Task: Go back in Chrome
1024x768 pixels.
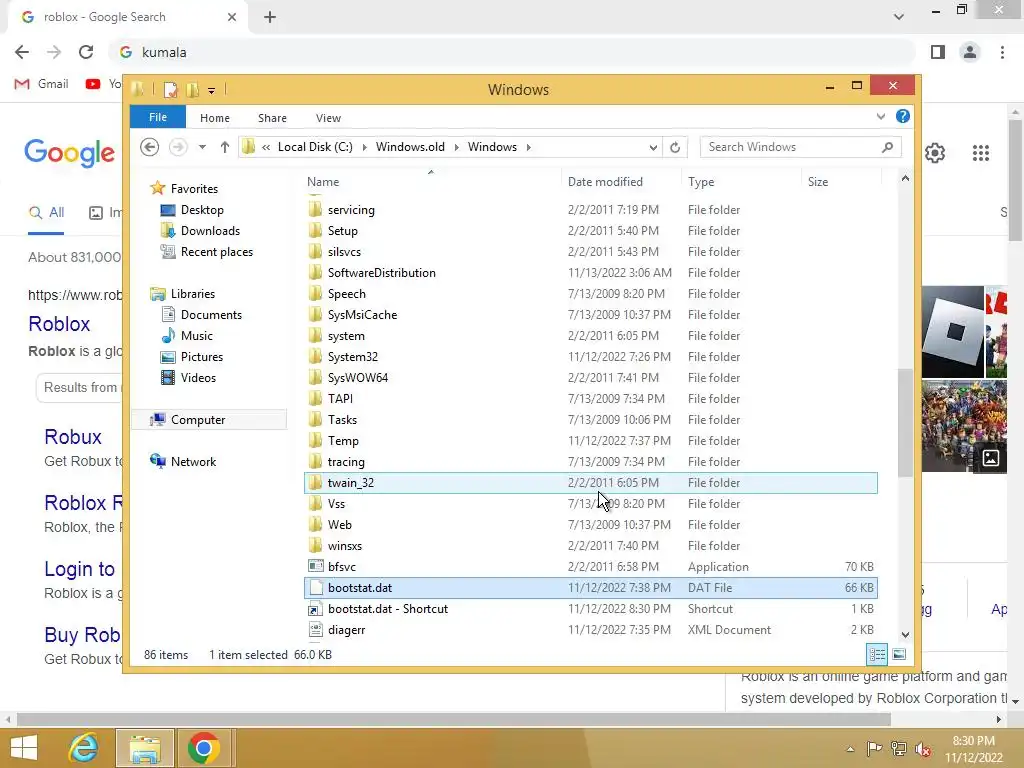Action: 22,52
